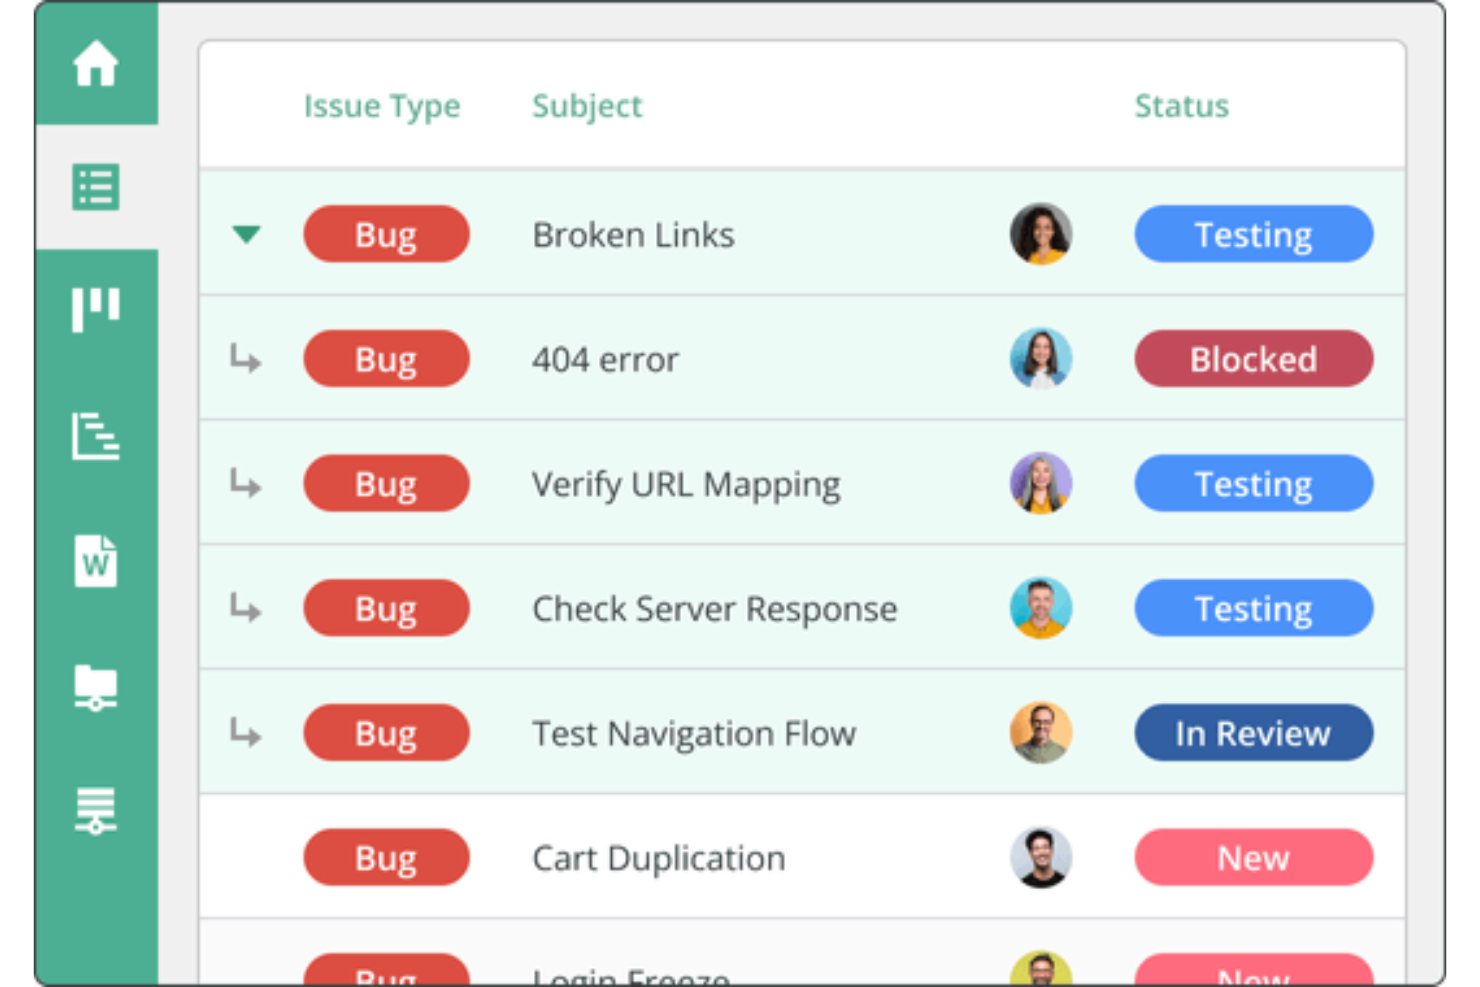Click Bug tag in 404 error row
The width and height of the screenshot is (1480, 987).
[386, 359]
